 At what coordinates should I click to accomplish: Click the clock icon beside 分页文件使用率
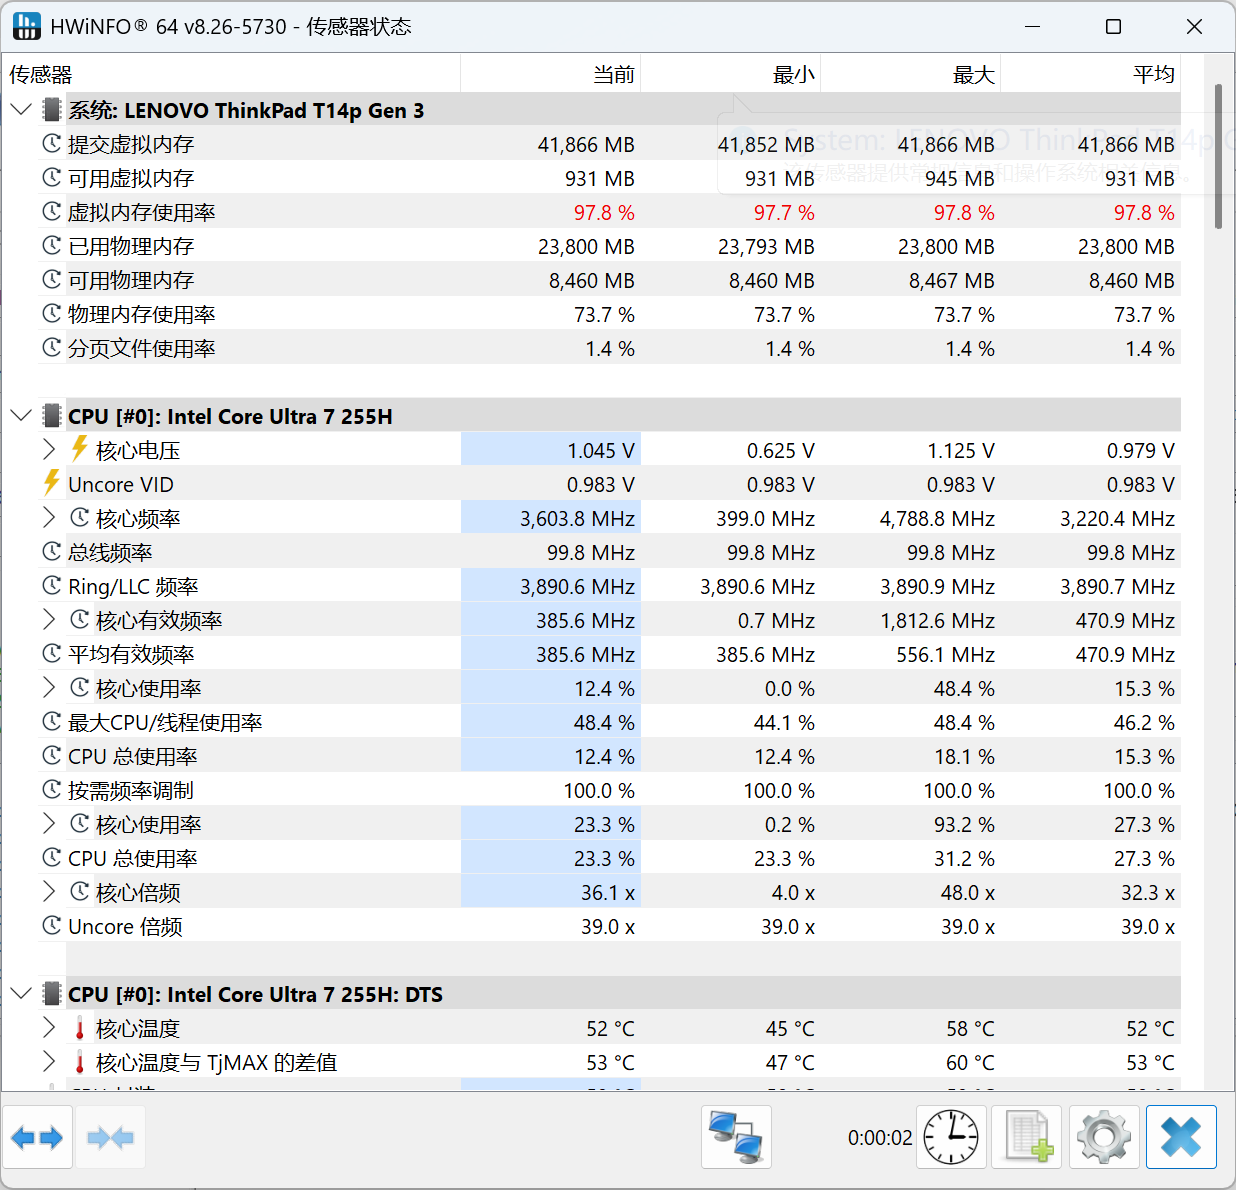coord(52,348)
